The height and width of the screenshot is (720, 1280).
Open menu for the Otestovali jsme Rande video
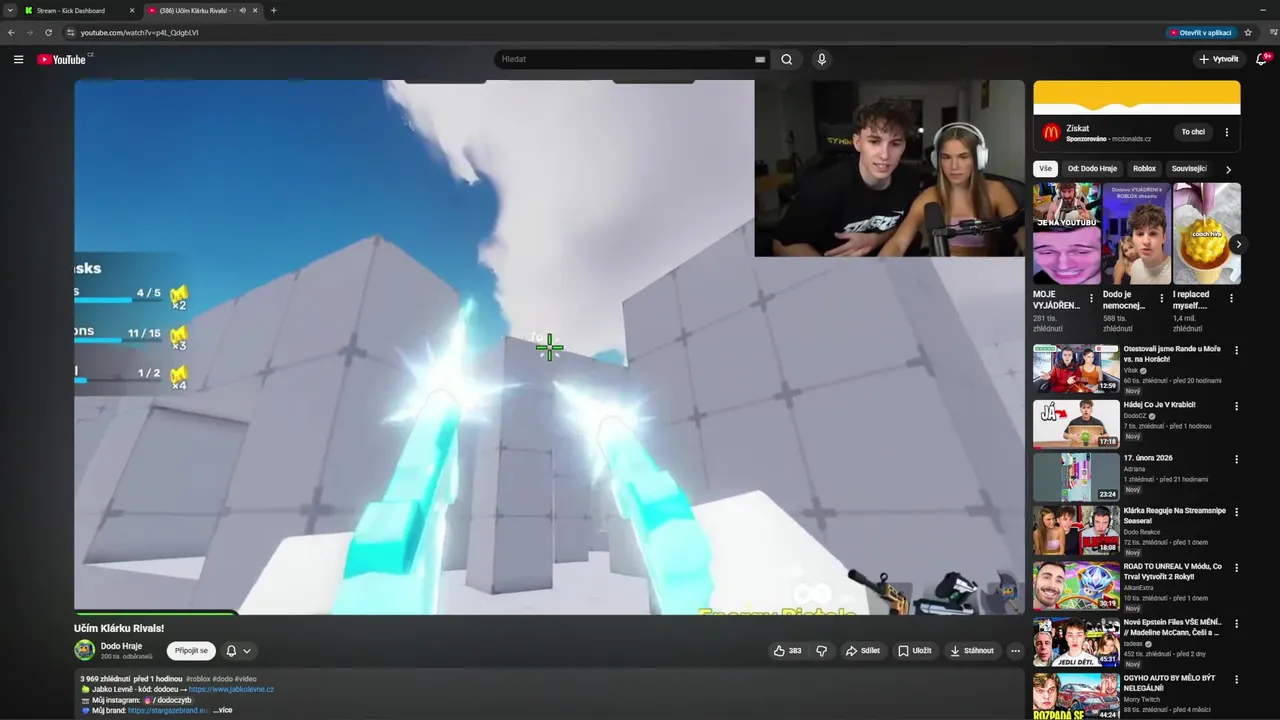pos(1236,351)
